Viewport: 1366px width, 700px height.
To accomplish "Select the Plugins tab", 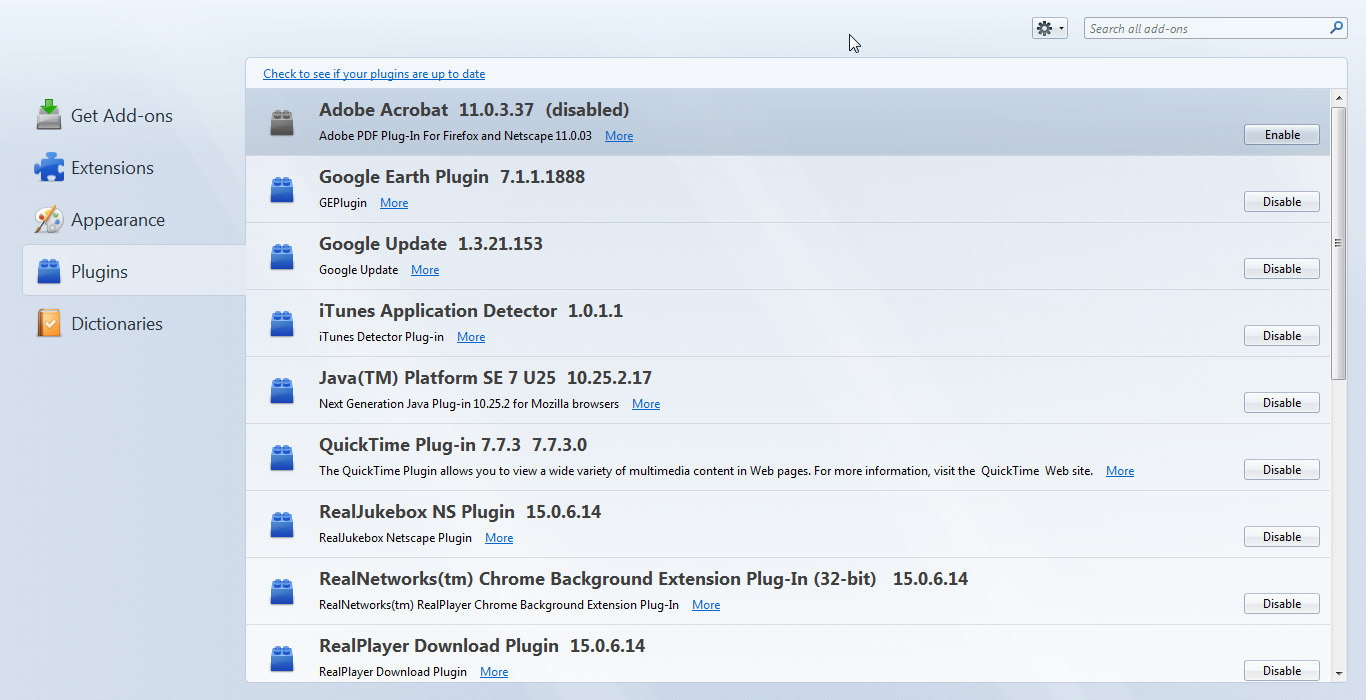I will [x=134, y=271].
